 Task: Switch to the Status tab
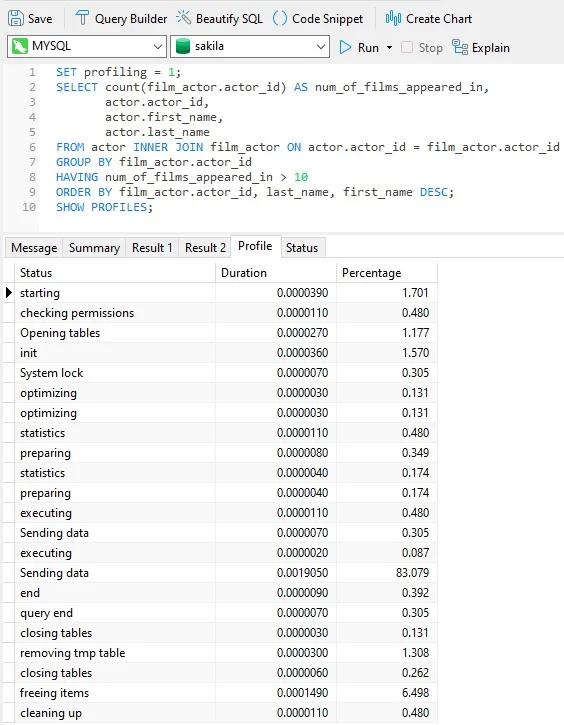[x=302, y=248]
